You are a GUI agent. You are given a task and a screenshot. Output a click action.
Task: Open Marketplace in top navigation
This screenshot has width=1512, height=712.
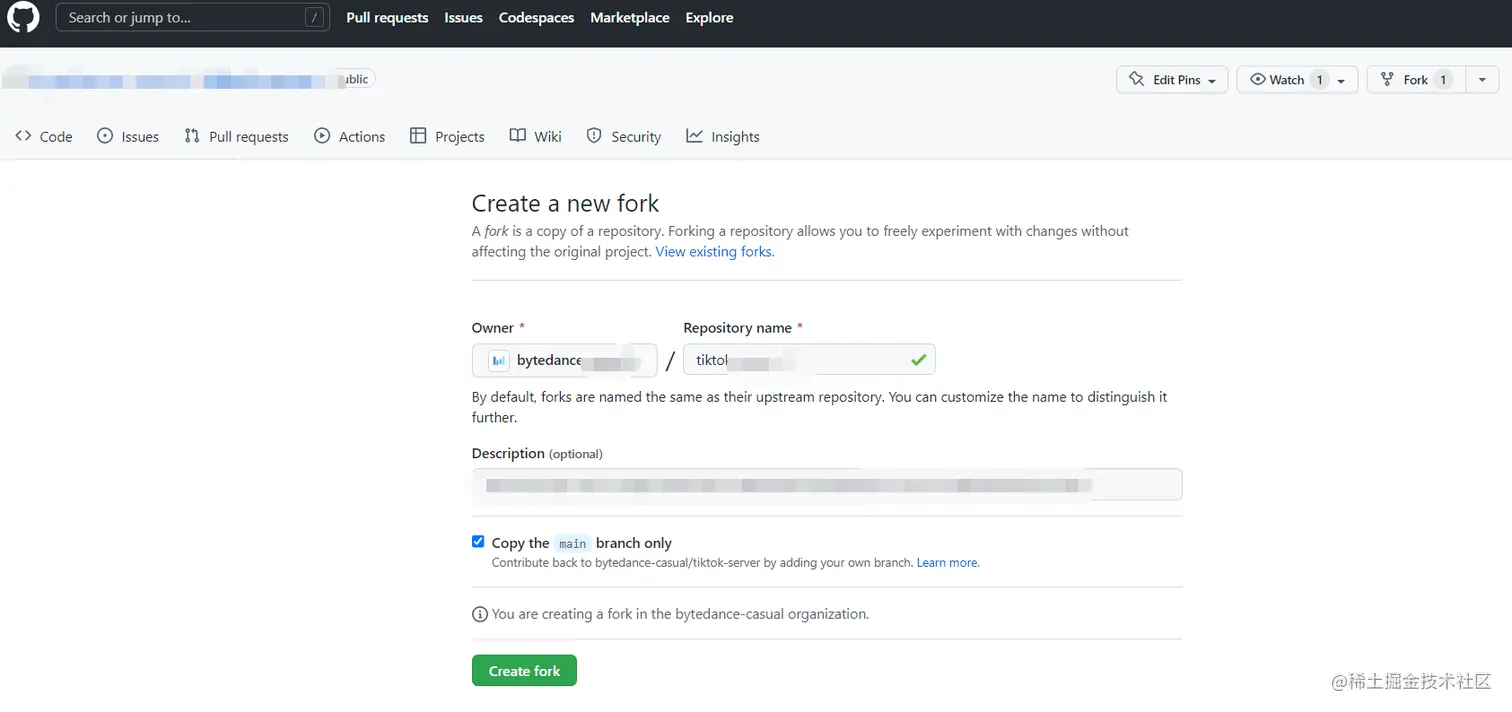tap(630, 18)
